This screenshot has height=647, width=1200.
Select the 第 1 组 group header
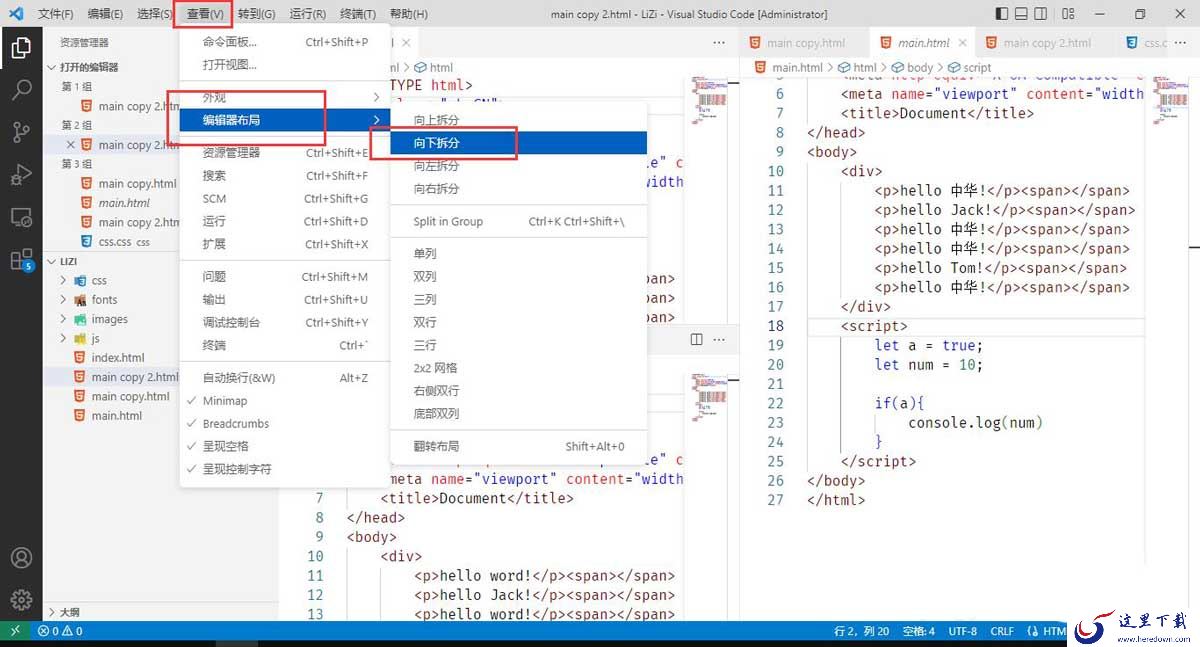pos(77,87)
